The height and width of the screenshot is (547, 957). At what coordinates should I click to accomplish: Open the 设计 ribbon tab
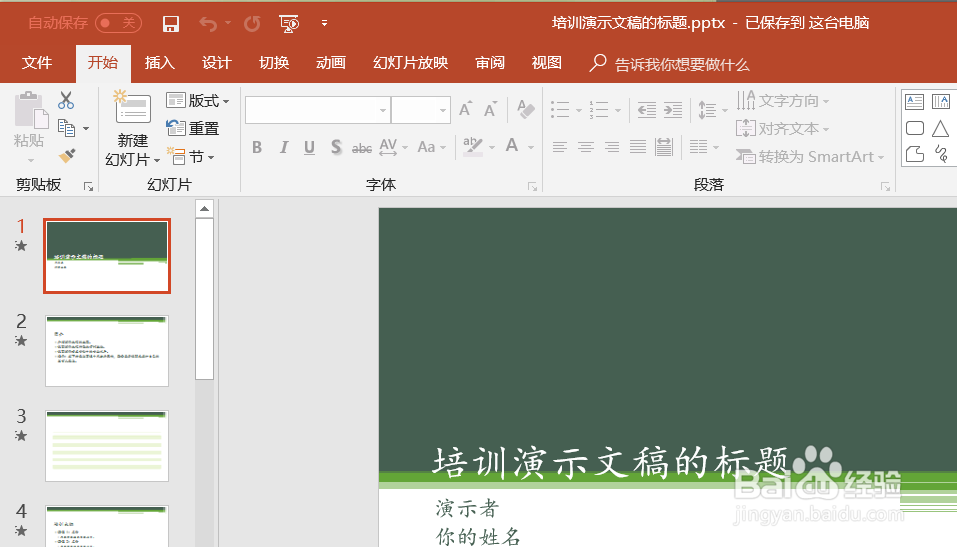[x=217, y=63]
